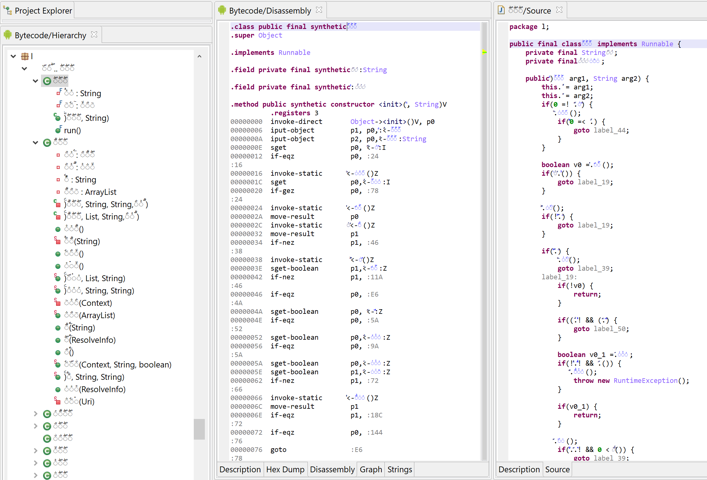The width and height of the screenshot is (707, 480).
Task: Select the '(Uri)' method in hierarchy
Action: 79,401
